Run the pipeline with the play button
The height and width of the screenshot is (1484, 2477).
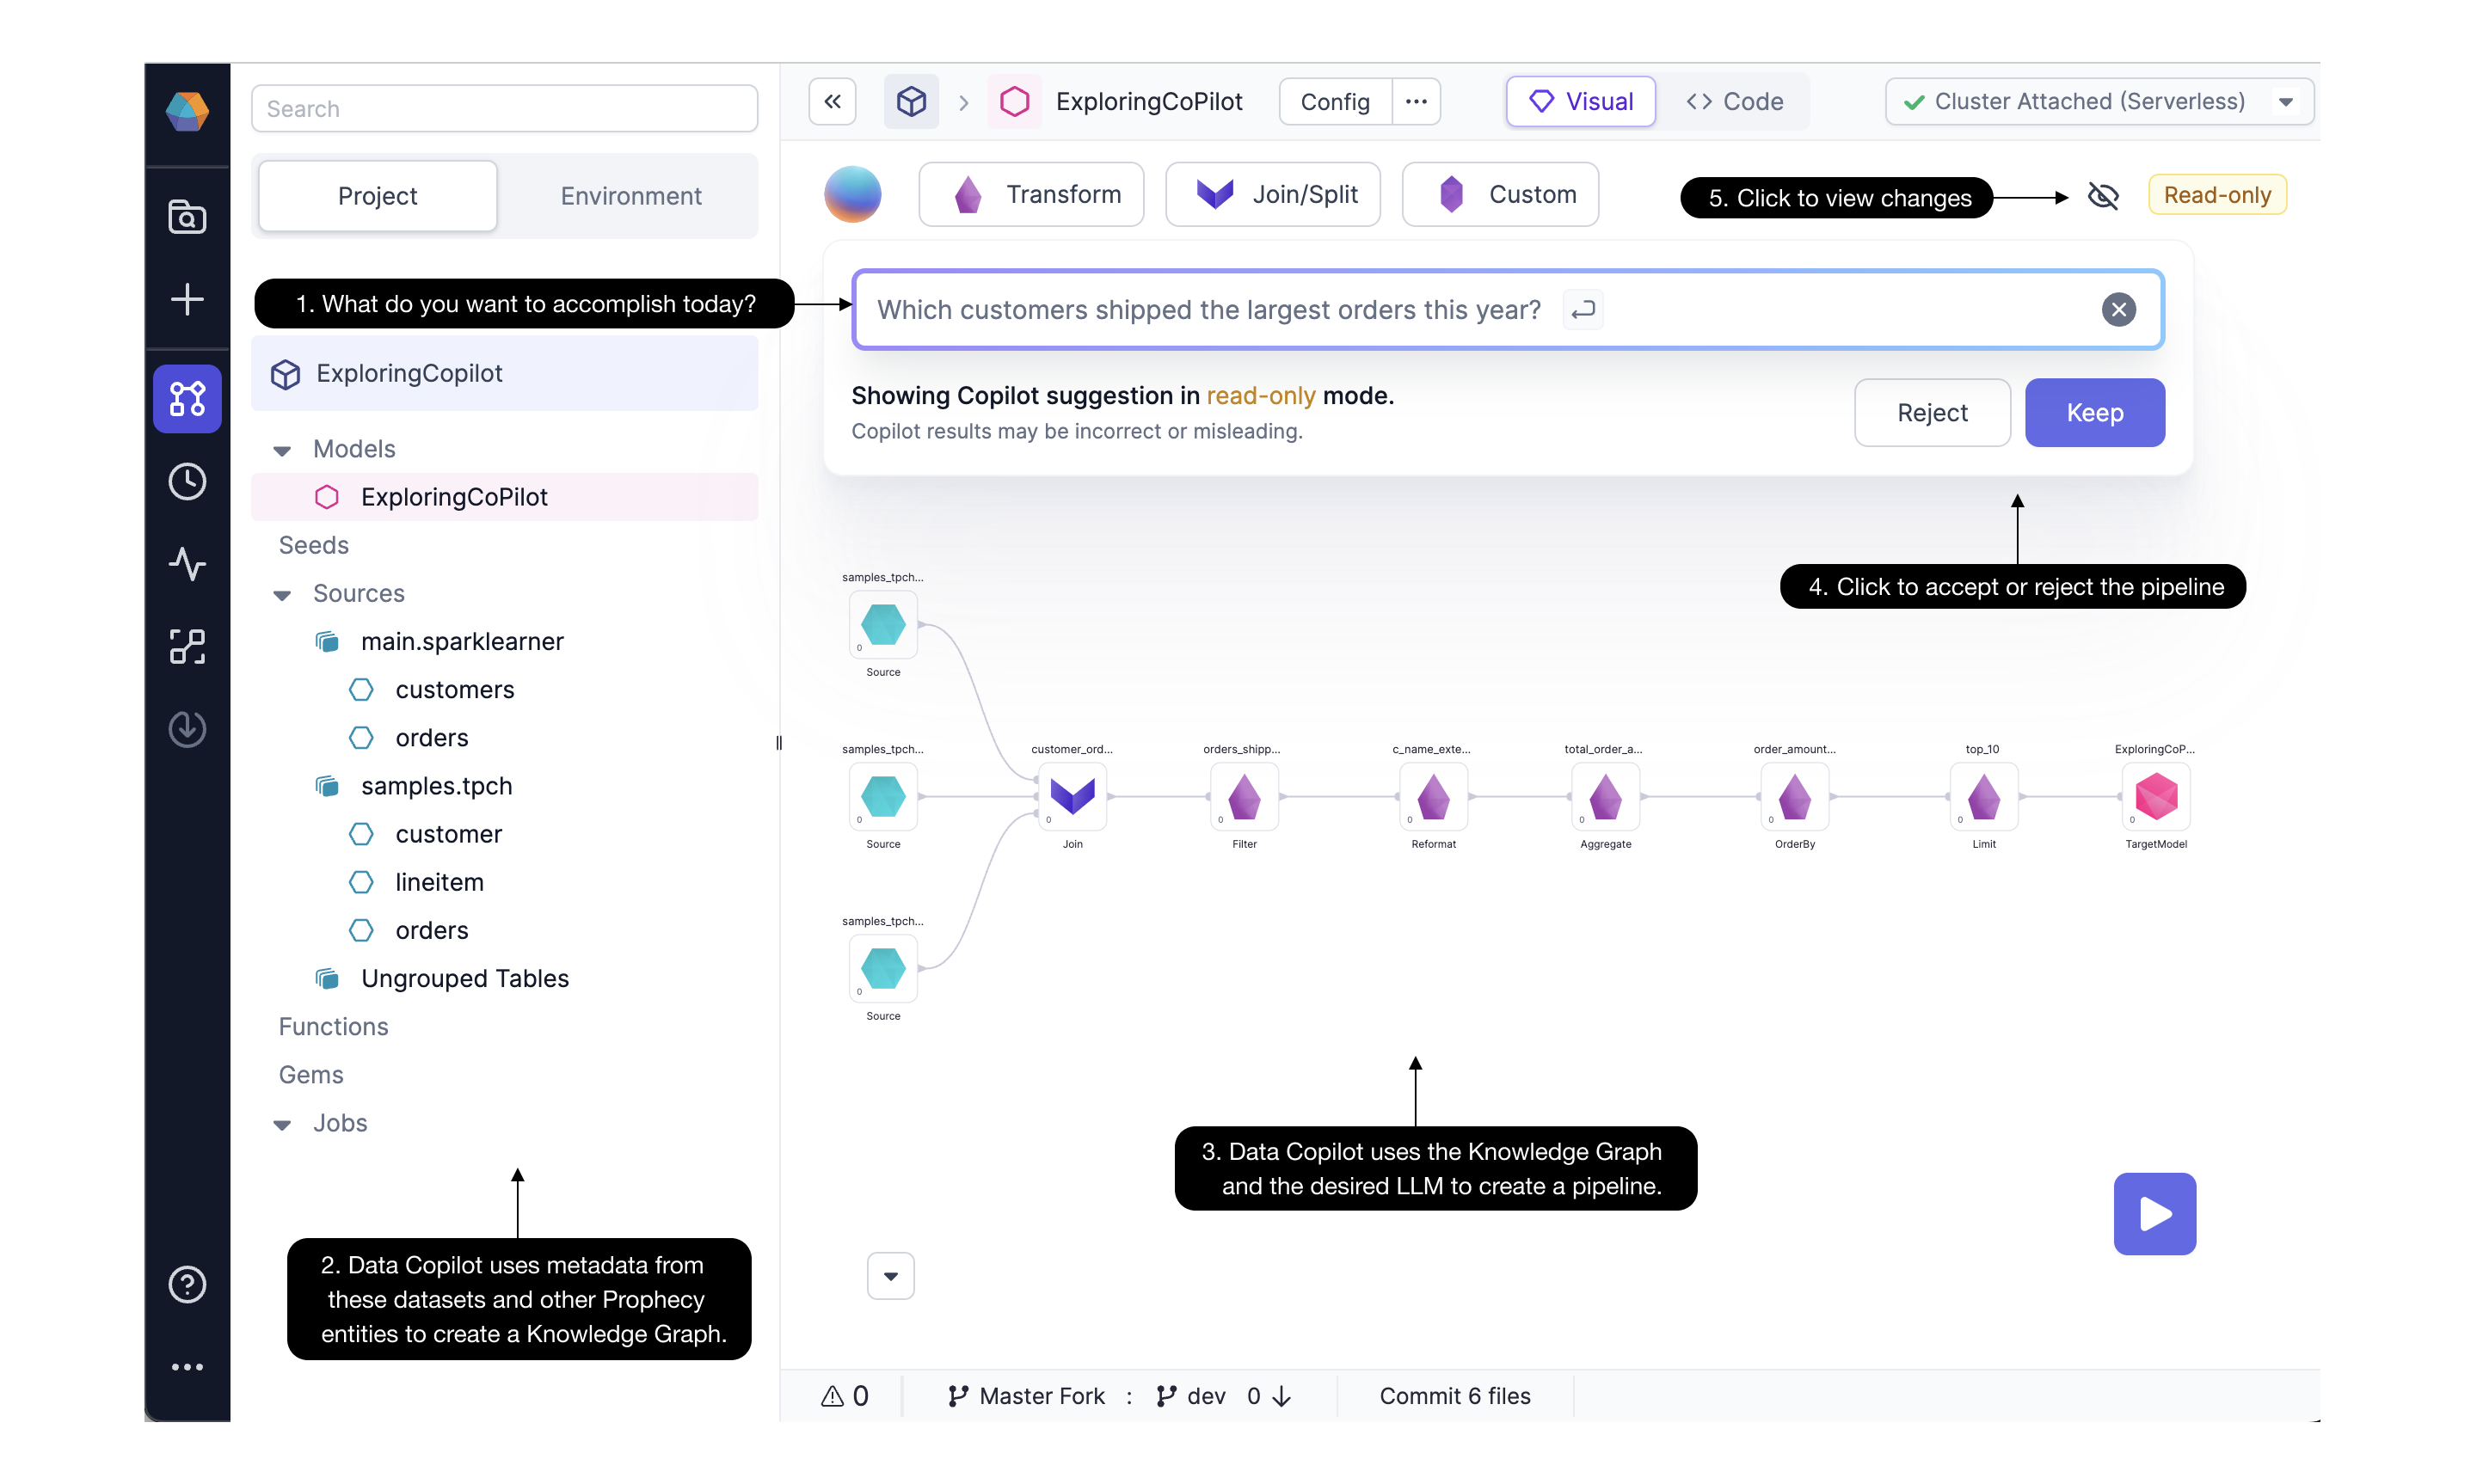tap(2154, 1214)
